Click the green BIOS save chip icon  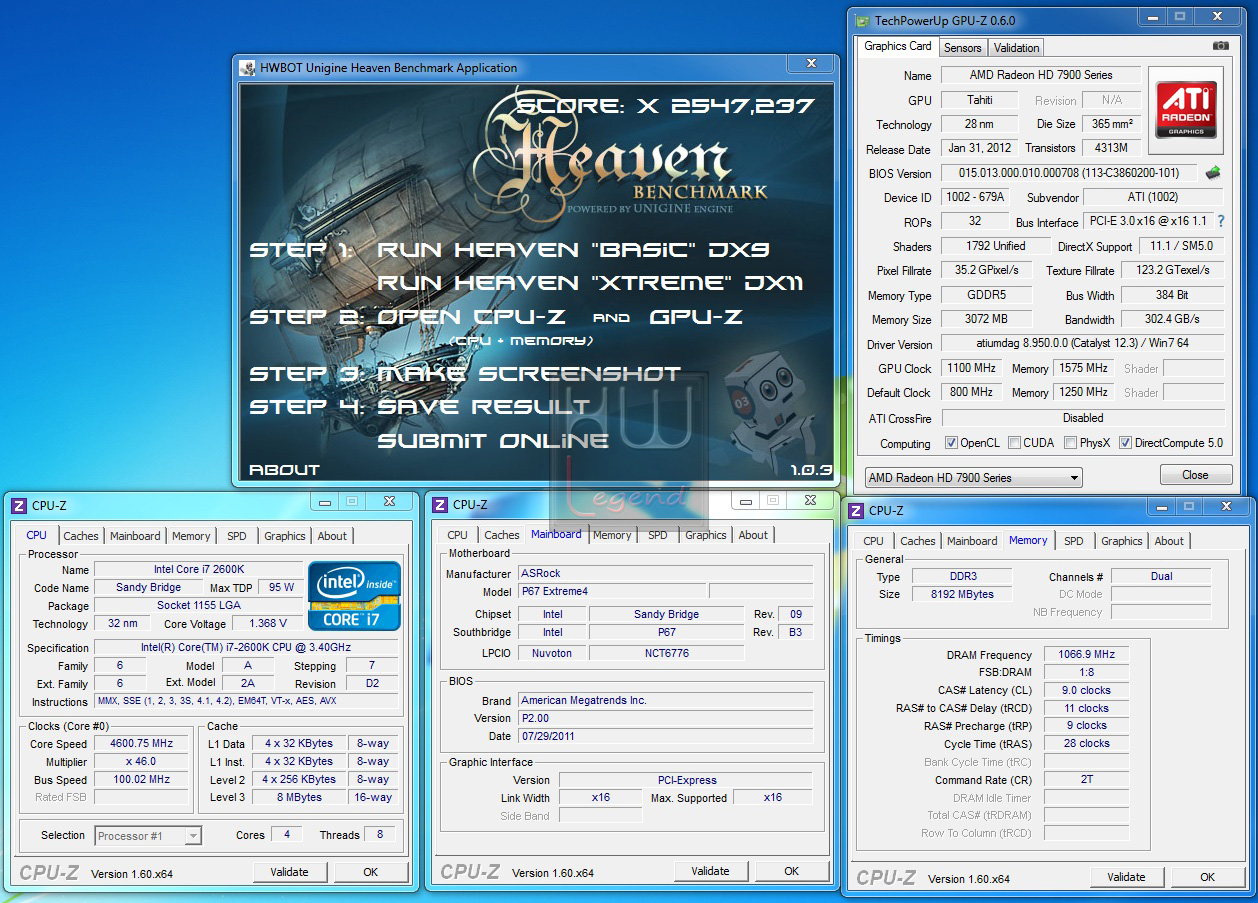(1213, 173)
